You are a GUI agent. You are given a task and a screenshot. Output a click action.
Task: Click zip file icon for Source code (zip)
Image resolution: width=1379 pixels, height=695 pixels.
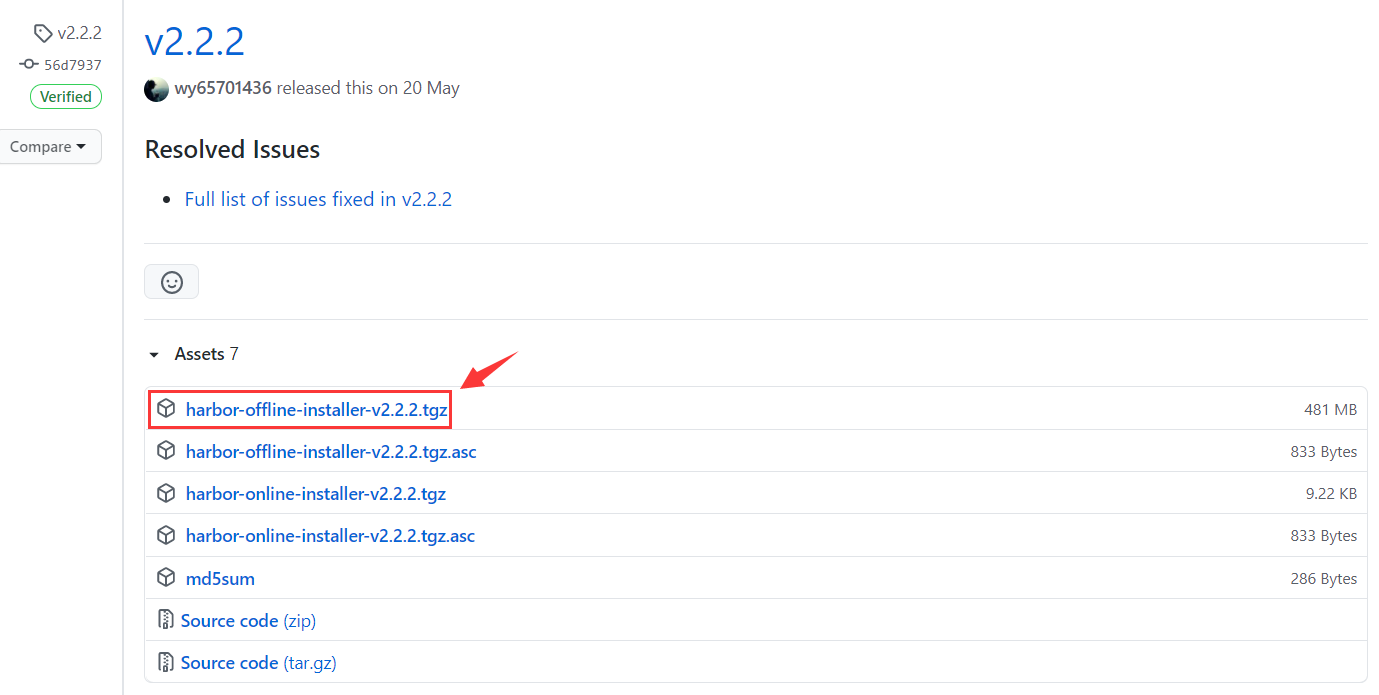166,621
